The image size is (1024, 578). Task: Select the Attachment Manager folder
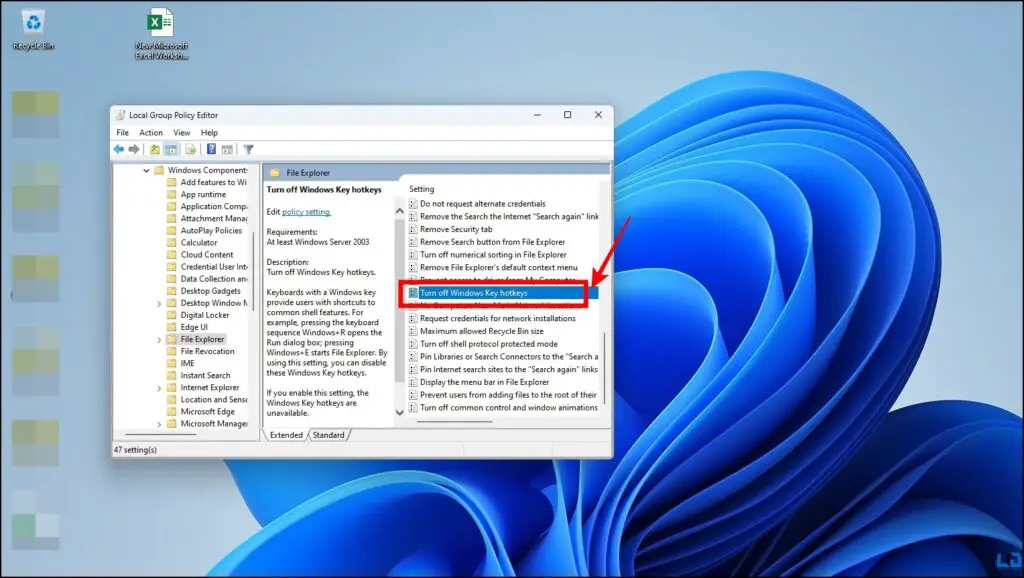pyautogui.click(x=207, y=219)
